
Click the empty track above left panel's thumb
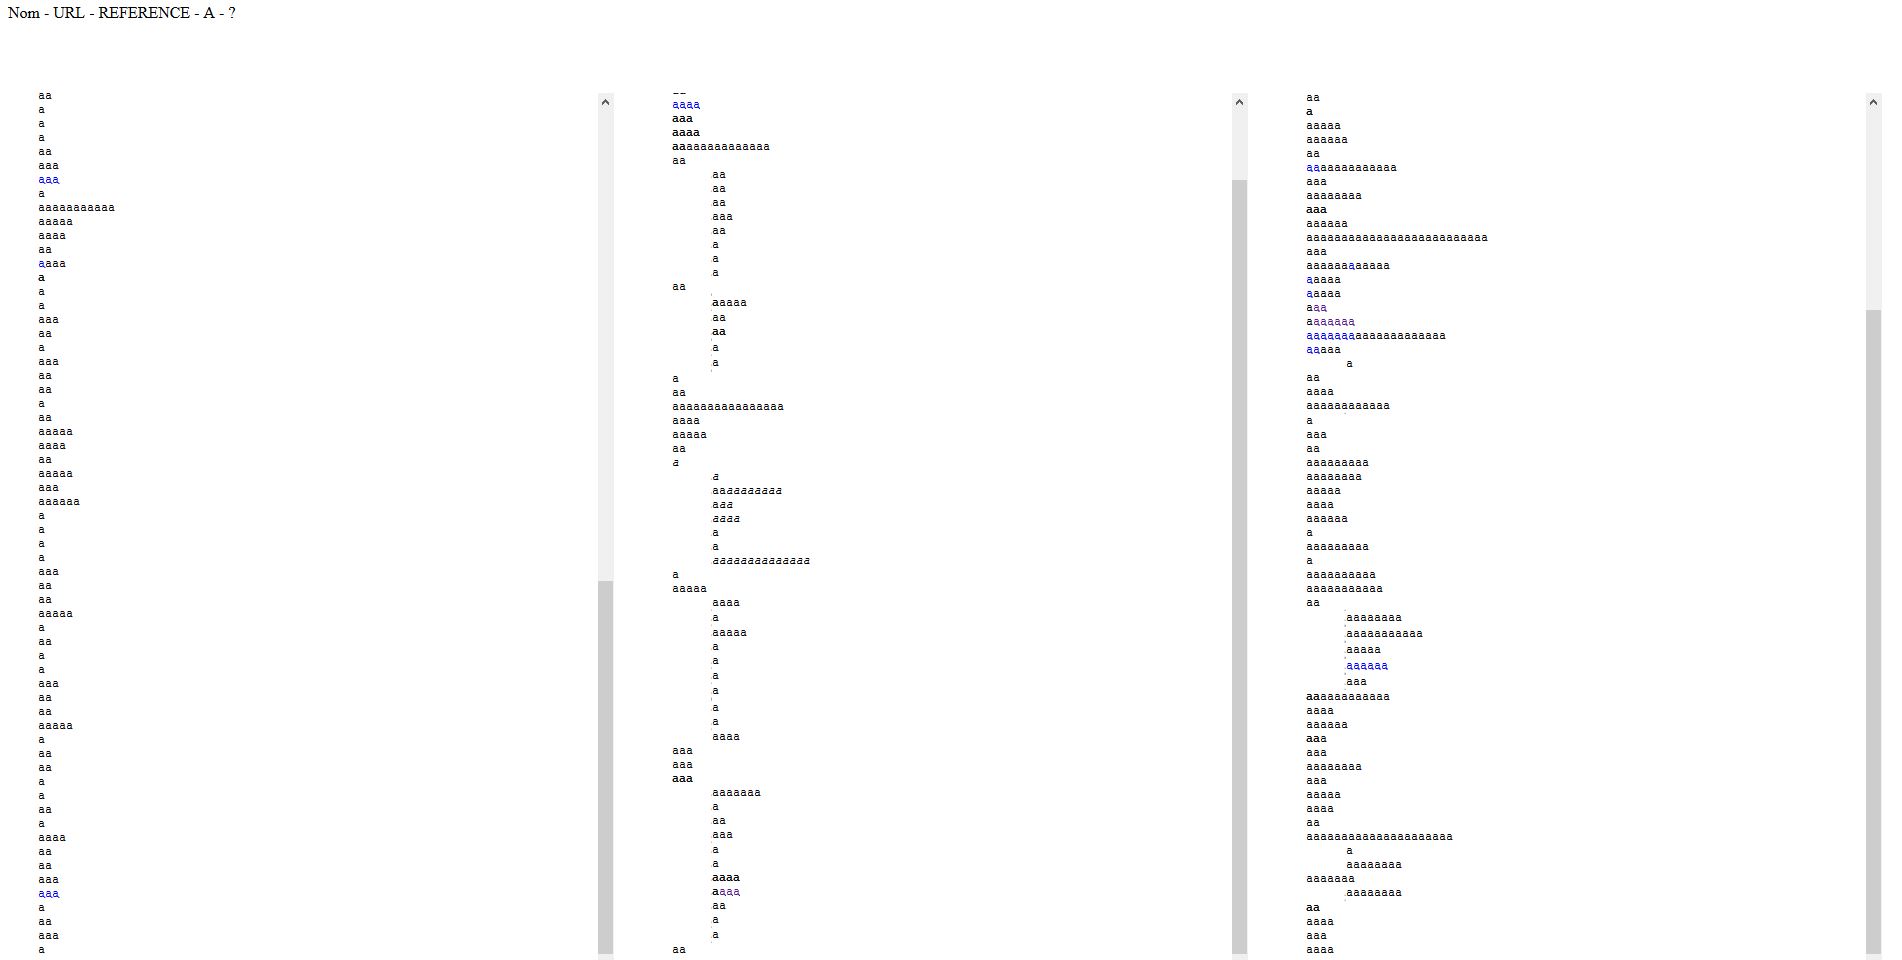coord(605,340)
